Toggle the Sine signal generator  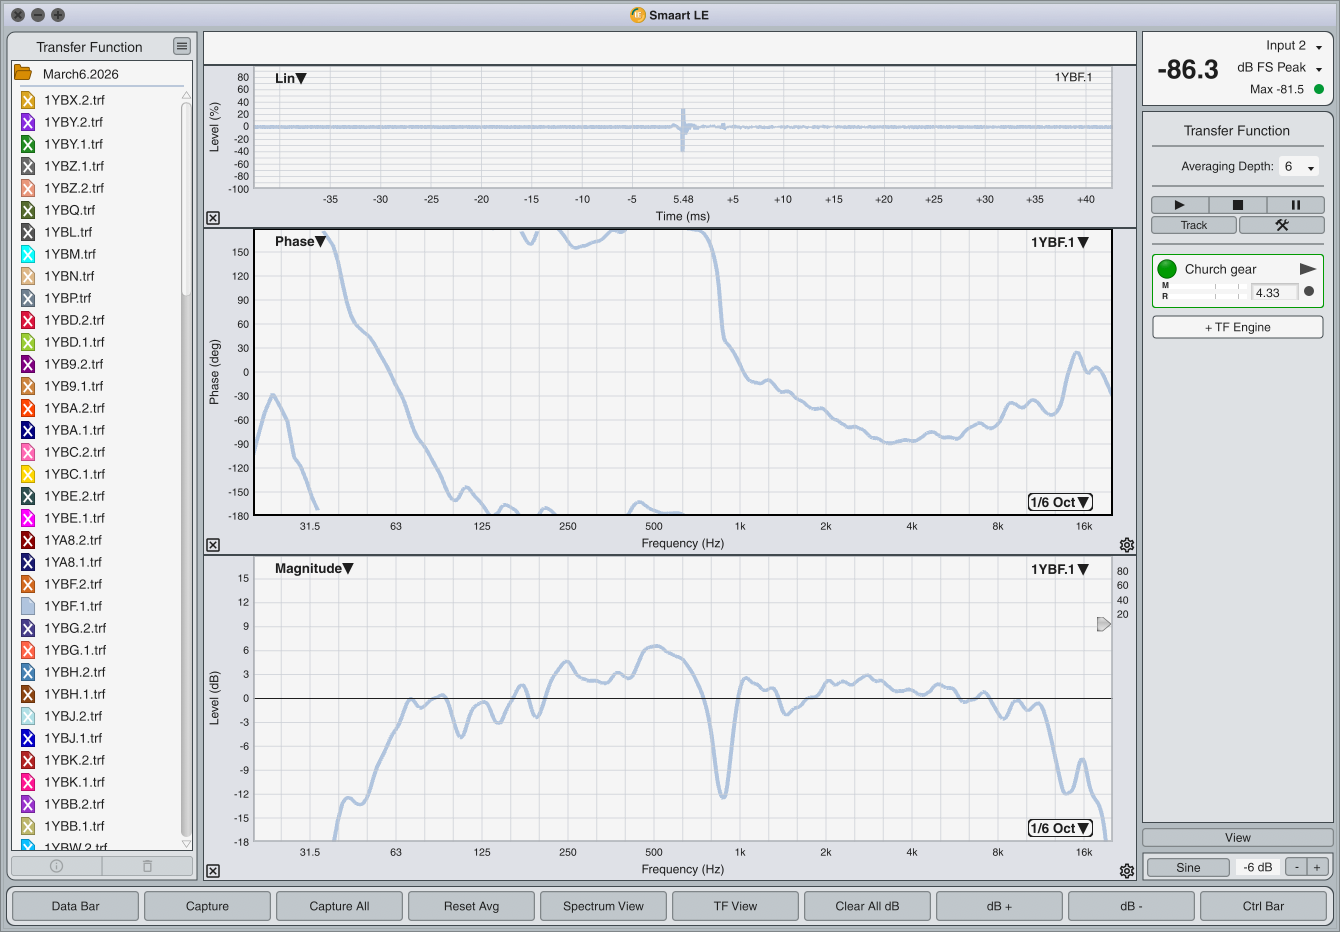[x=1188, y=867]
